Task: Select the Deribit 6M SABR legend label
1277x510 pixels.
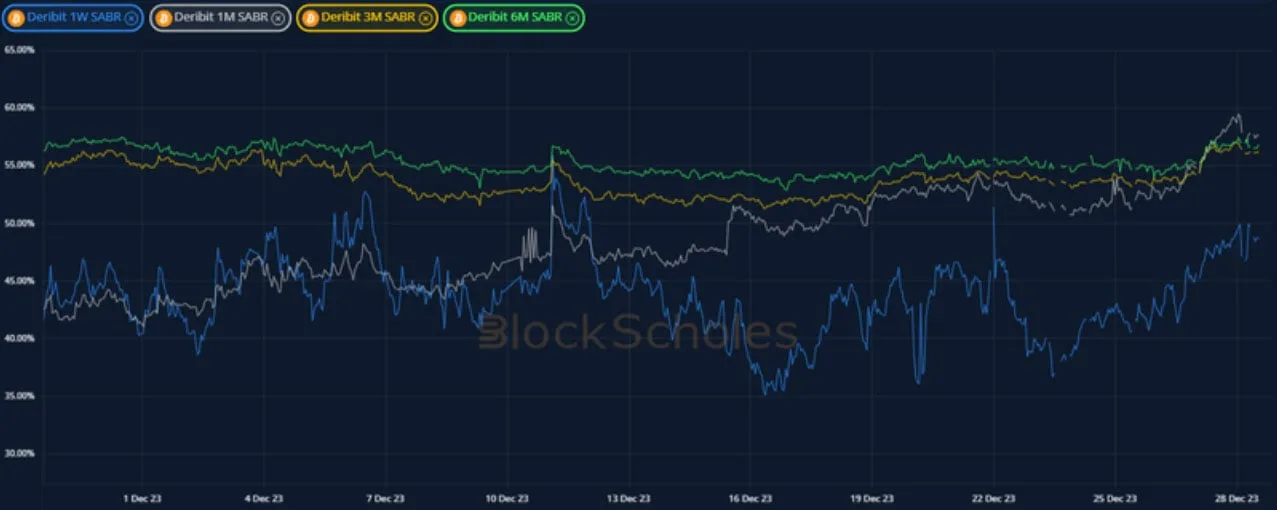Action: (514, 17)
